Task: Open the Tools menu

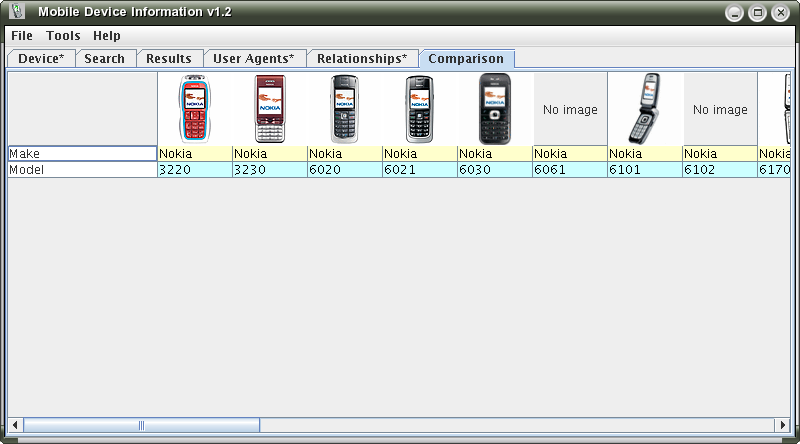Action: 63,36
